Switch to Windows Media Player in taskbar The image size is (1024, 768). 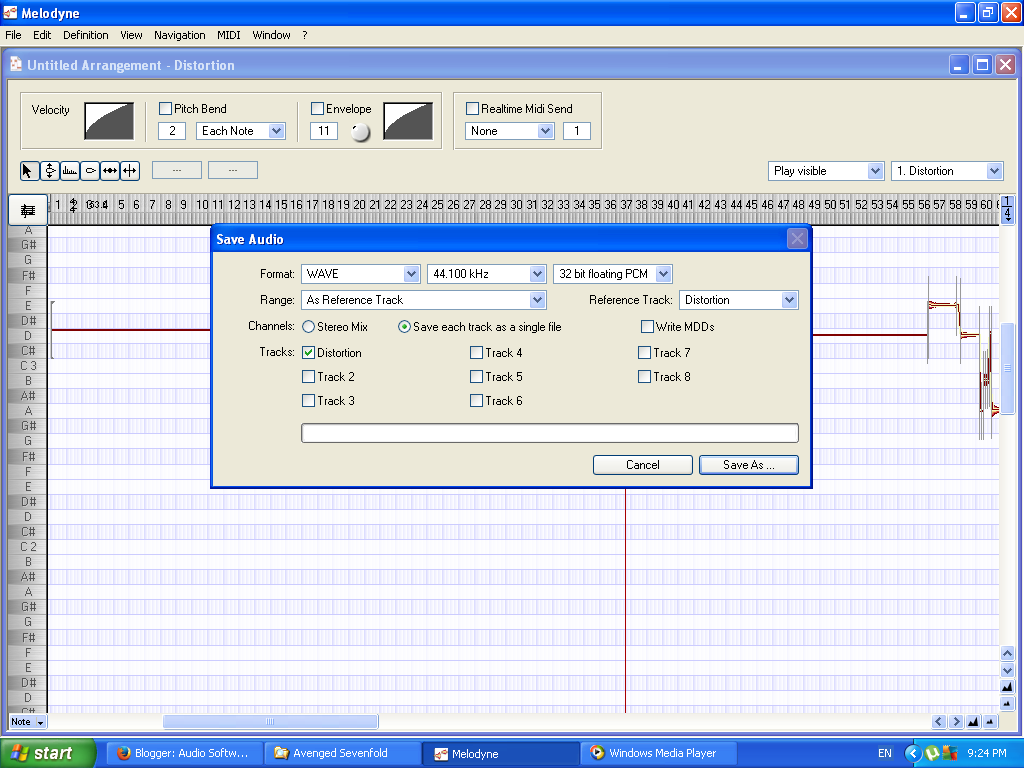pos(658,753)
